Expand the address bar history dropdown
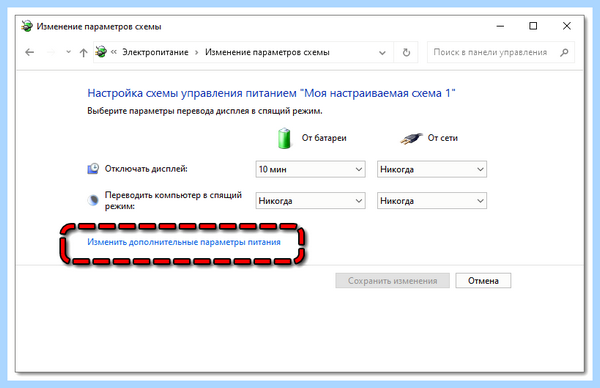 pyautogui.click(x=382, y=53)
